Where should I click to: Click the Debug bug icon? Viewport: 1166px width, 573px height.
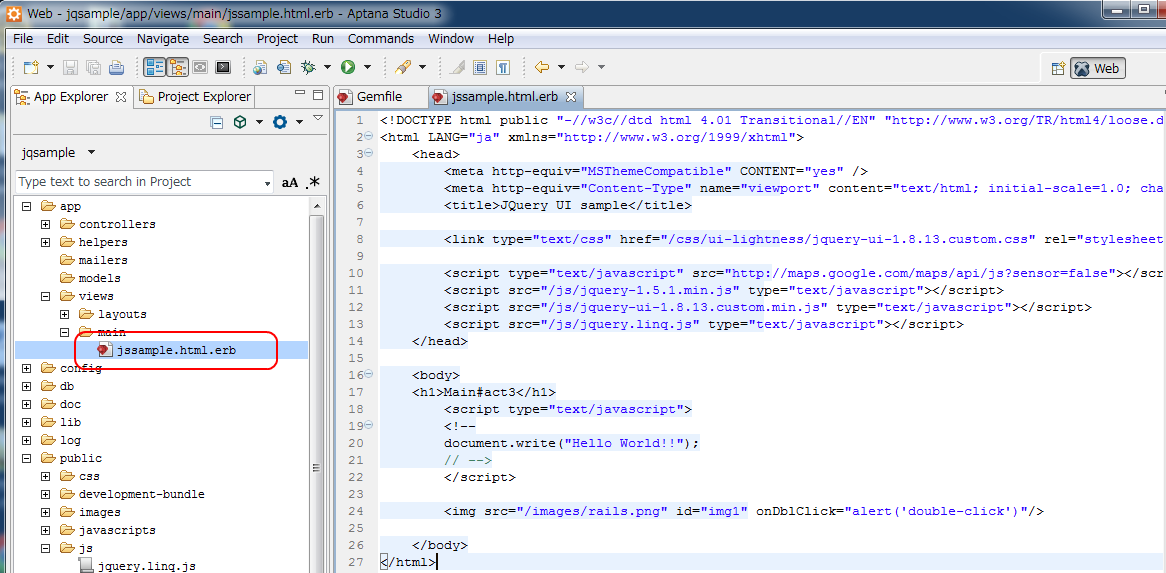309,68
